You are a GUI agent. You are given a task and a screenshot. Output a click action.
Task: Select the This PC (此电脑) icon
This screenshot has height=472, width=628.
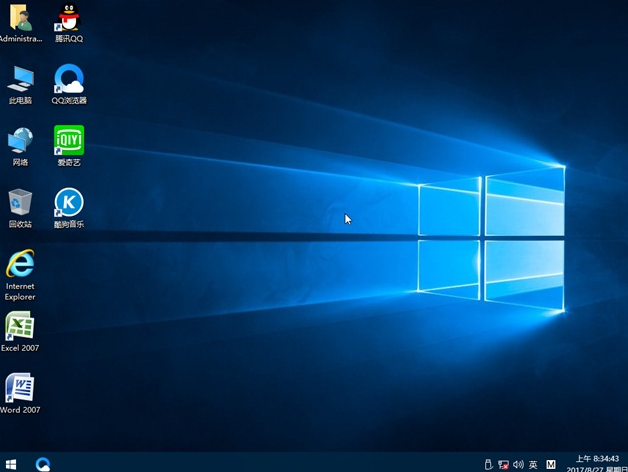(x=20, y=80)
